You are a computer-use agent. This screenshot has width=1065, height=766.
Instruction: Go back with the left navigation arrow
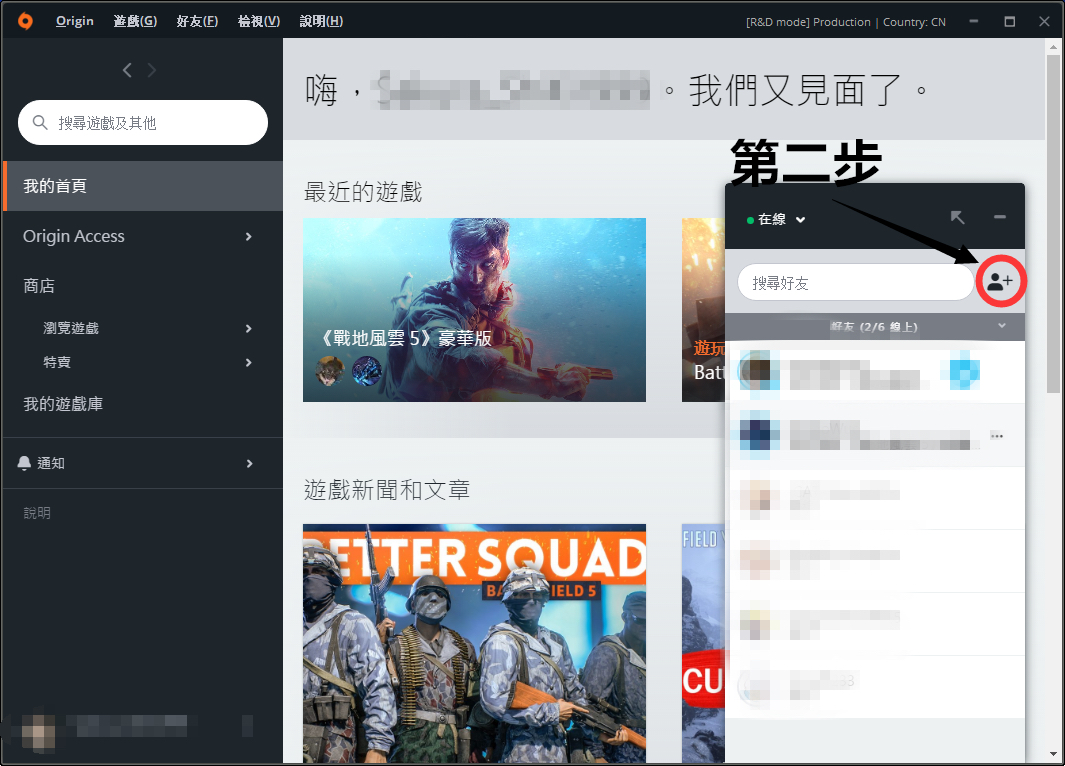pos(127,70)
